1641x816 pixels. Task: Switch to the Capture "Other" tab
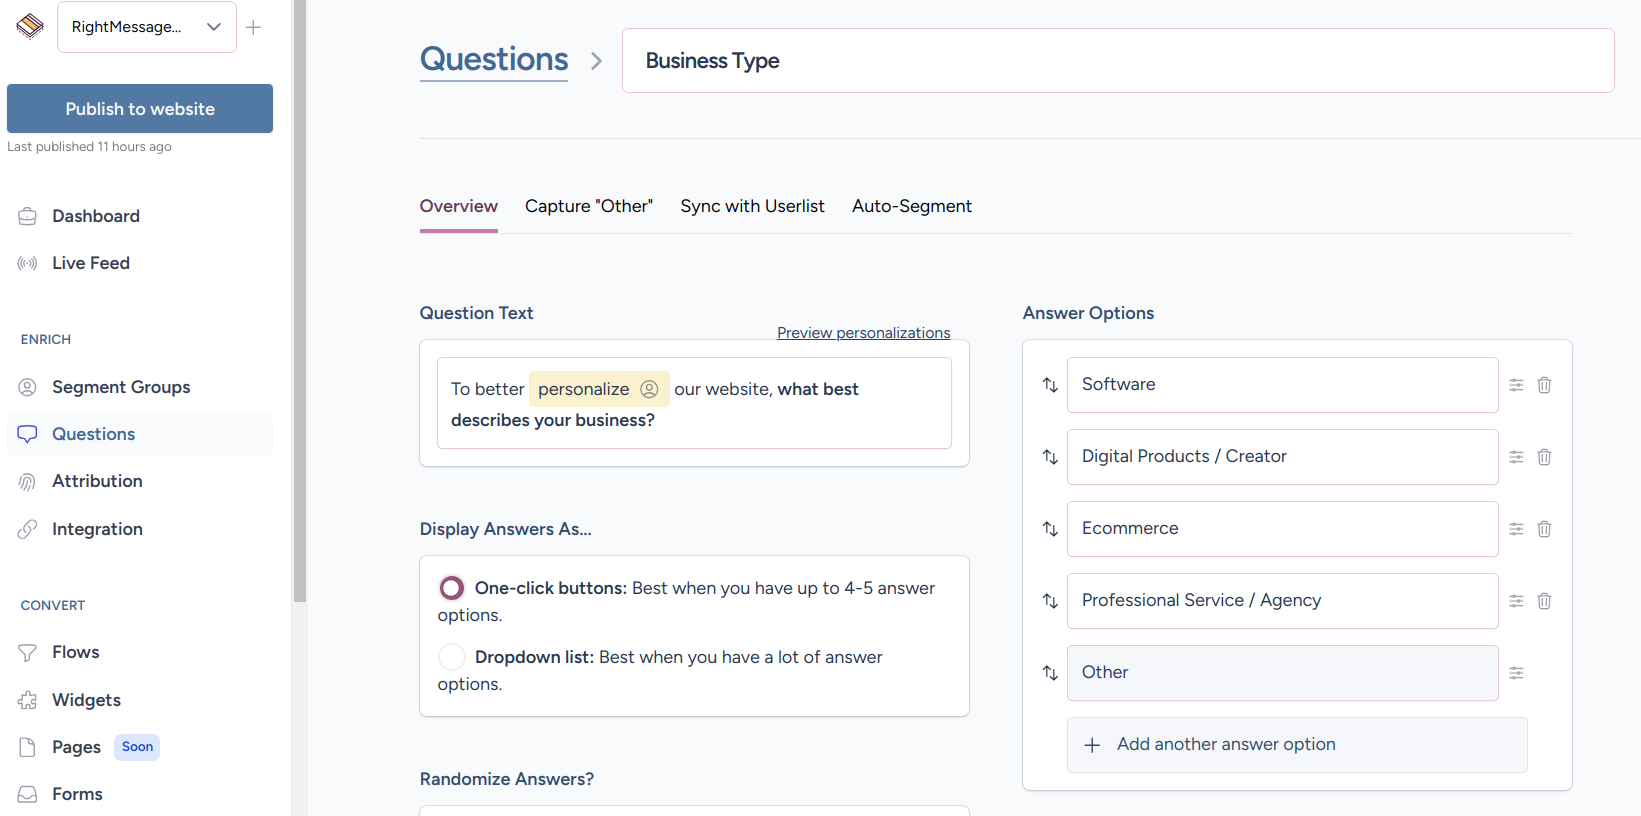pyautogui.click(x=588, y=206)
